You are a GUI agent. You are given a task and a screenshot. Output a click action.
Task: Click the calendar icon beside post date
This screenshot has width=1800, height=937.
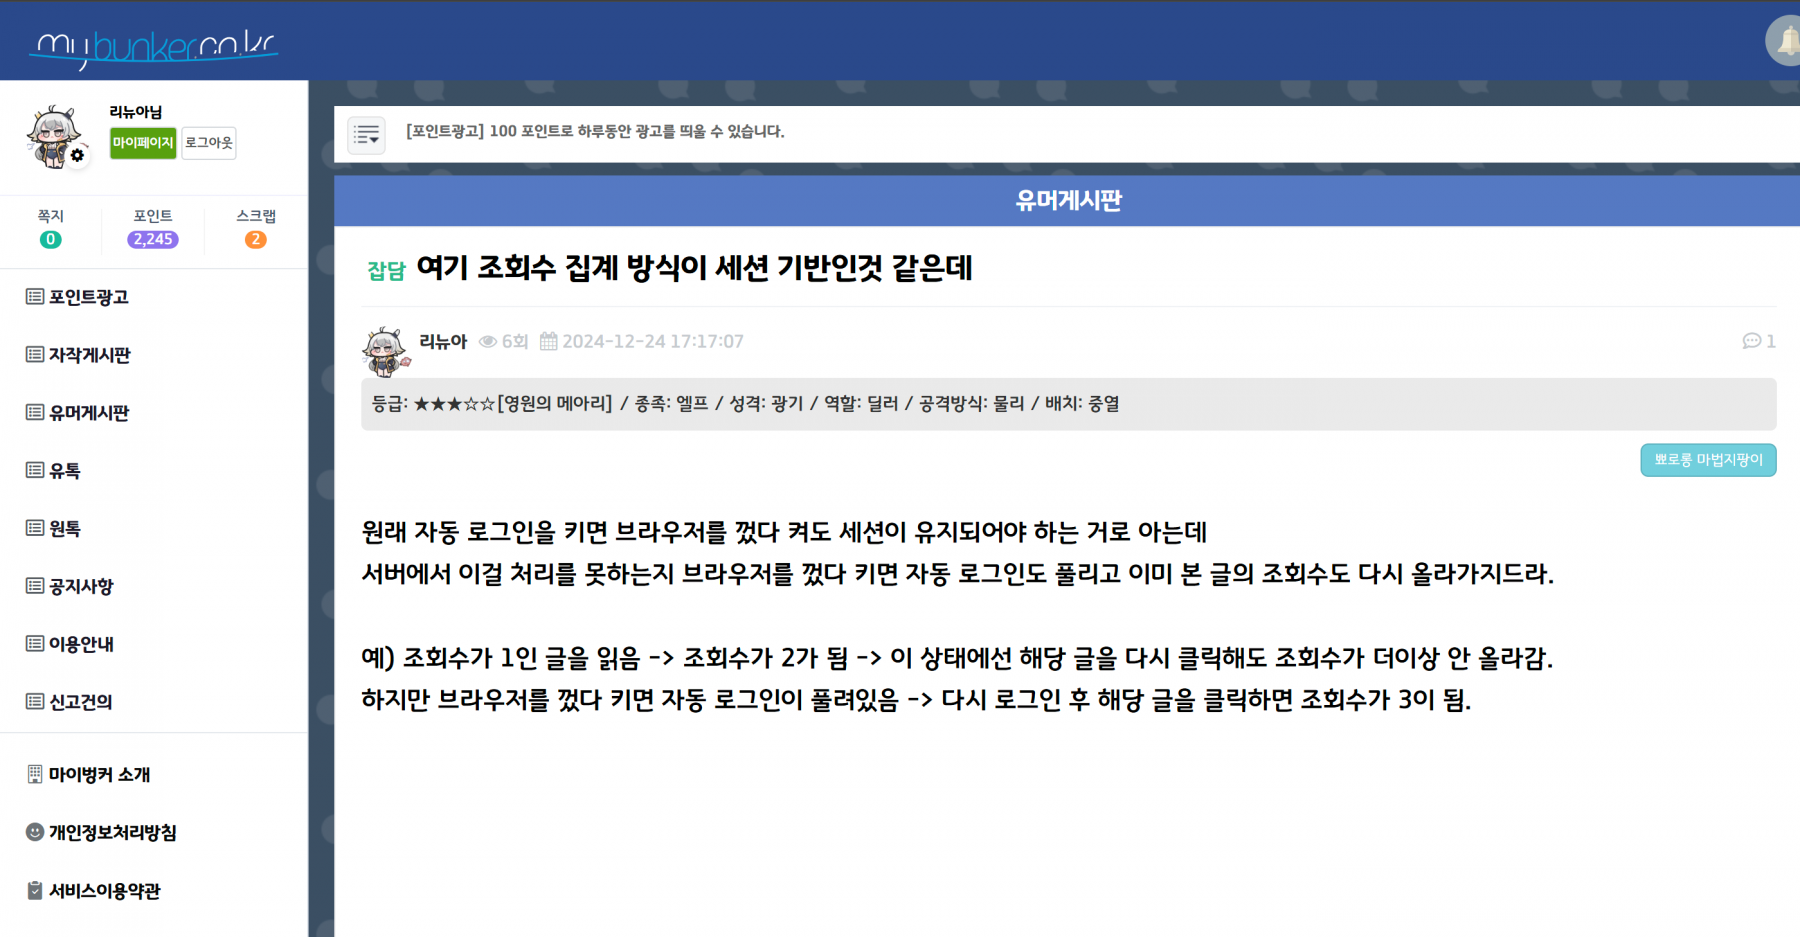pos(548,342)
